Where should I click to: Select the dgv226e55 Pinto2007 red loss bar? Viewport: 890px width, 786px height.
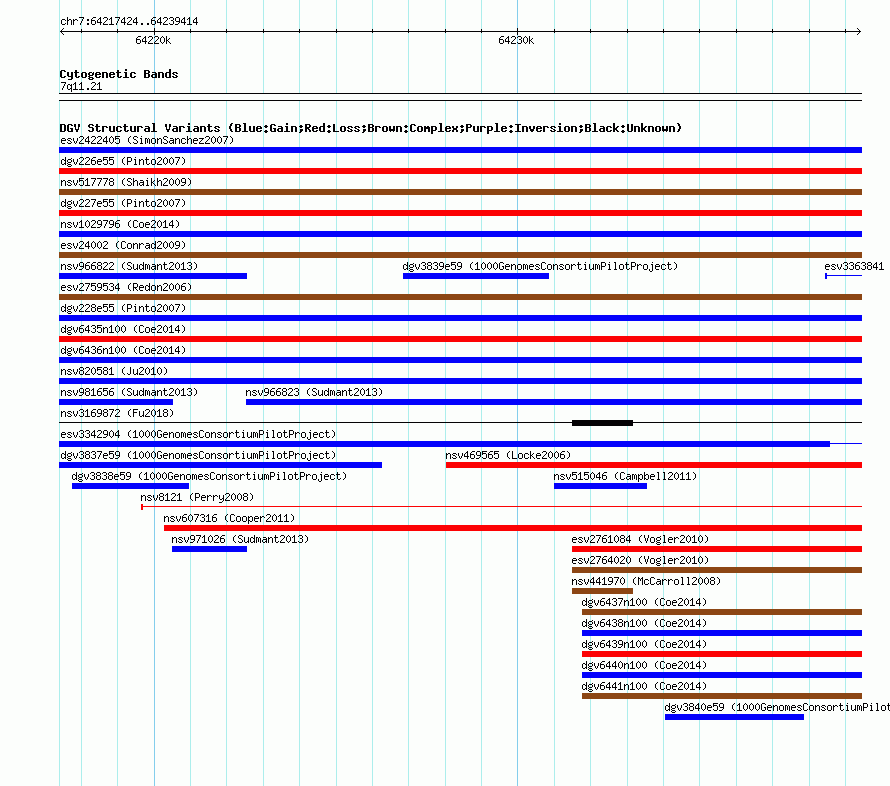pyautogui.click(x=460, y=171)
